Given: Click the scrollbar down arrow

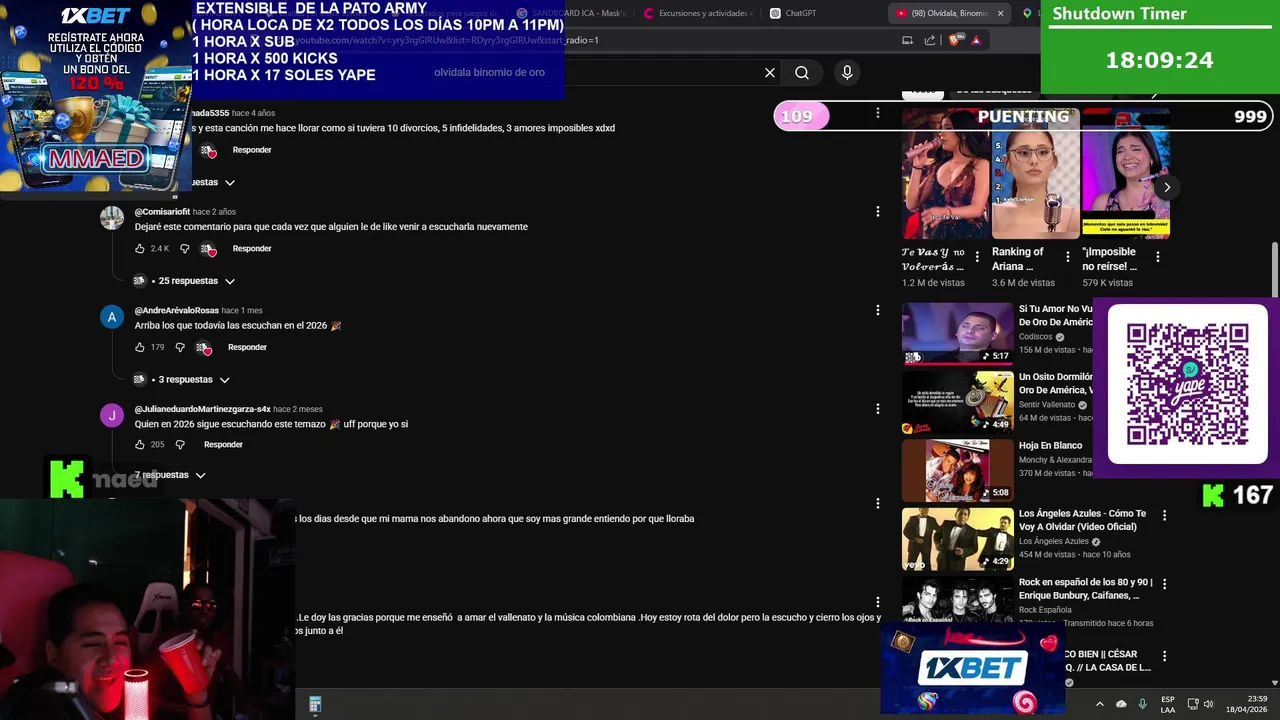Looking at the screenshot, I should pos(1274,682).
